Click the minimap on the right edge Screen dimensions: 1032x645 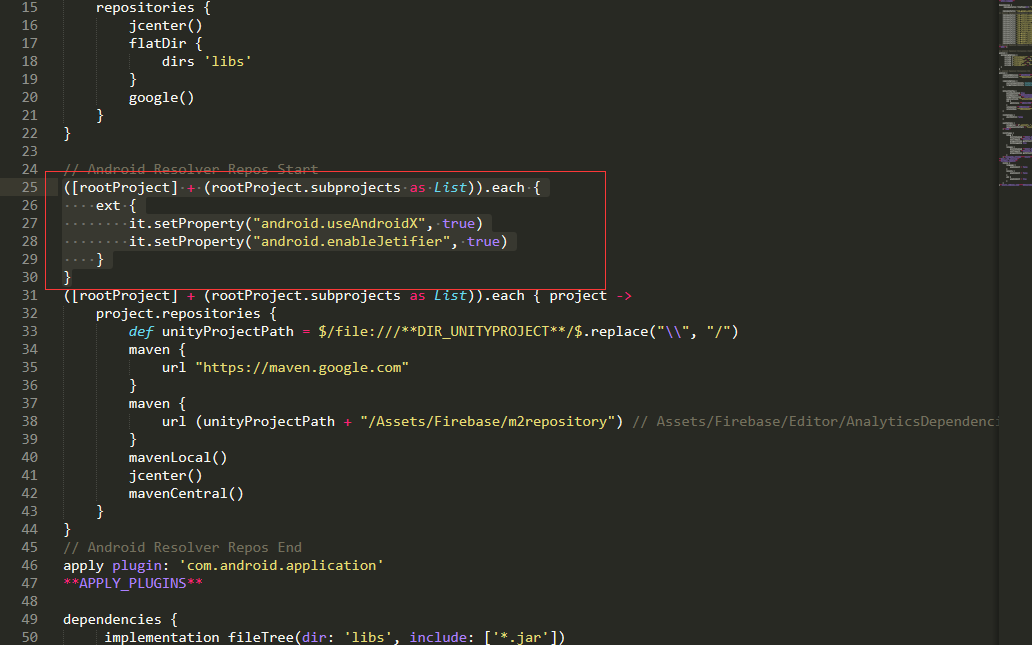(x=1015, y=92)
